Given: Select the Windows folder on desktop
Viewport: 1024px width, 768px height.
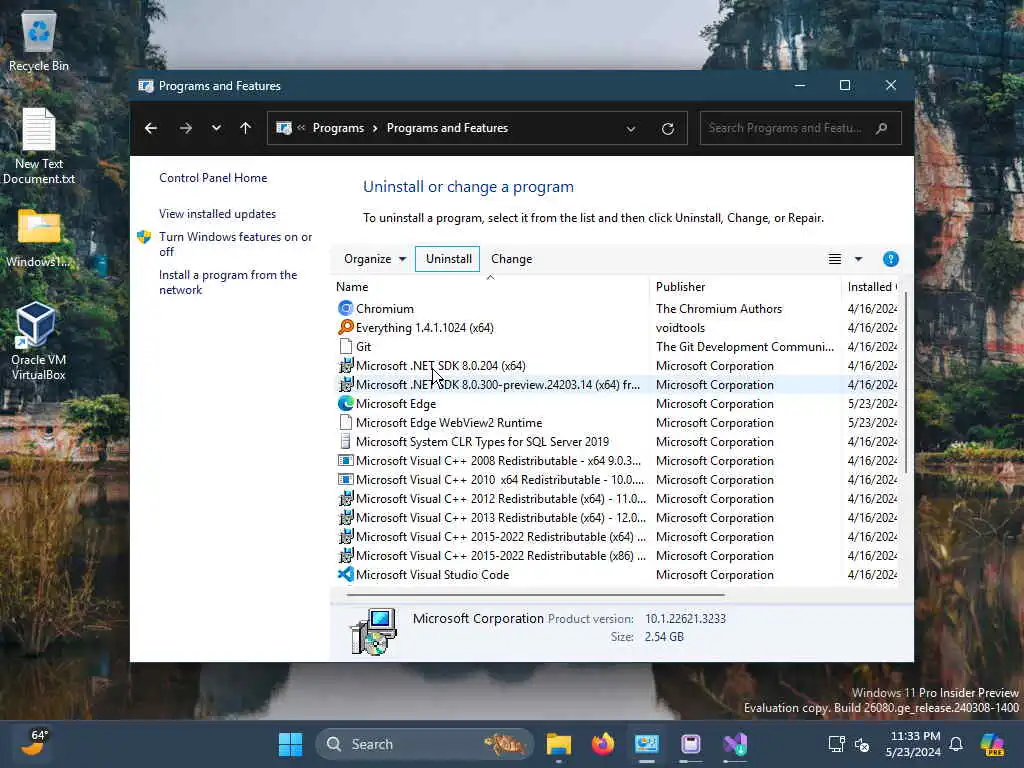Looking at the screenshot, I should (39, 238).
